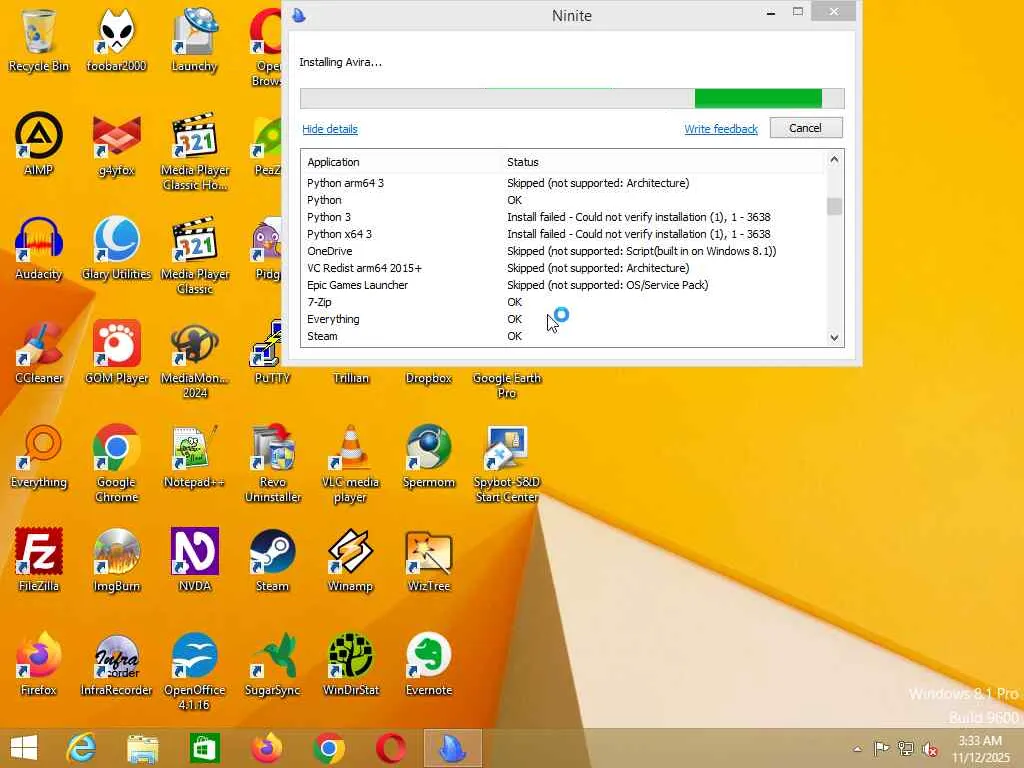Select the Python x64 3 row
The height and width of the screenshot is (768, 1024).
(x=564, y=234)
